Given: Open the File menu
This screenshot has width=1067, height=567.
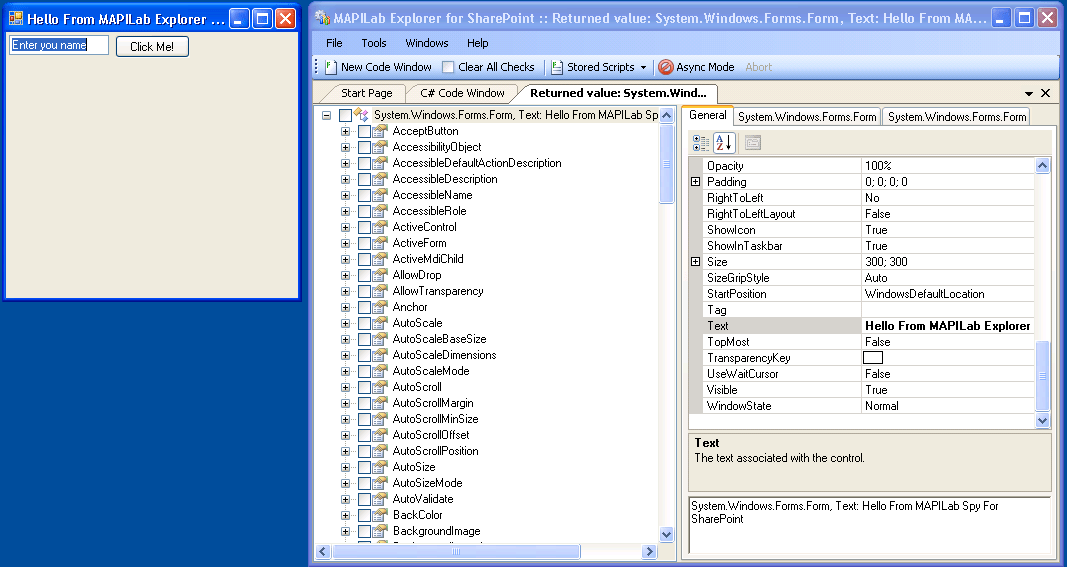Looking at the screenshot, I should pyautogui.click(x=334, y=43).
